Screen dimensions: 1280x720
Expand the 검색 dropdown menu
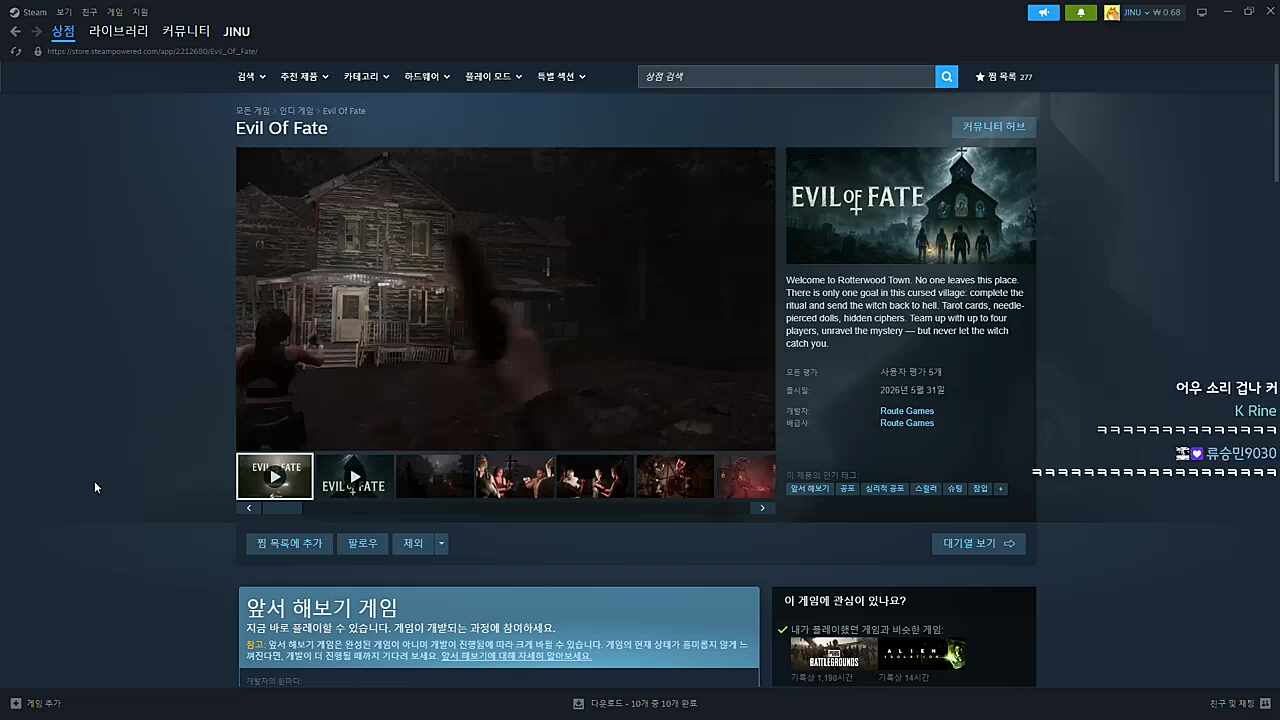point(251,77)
